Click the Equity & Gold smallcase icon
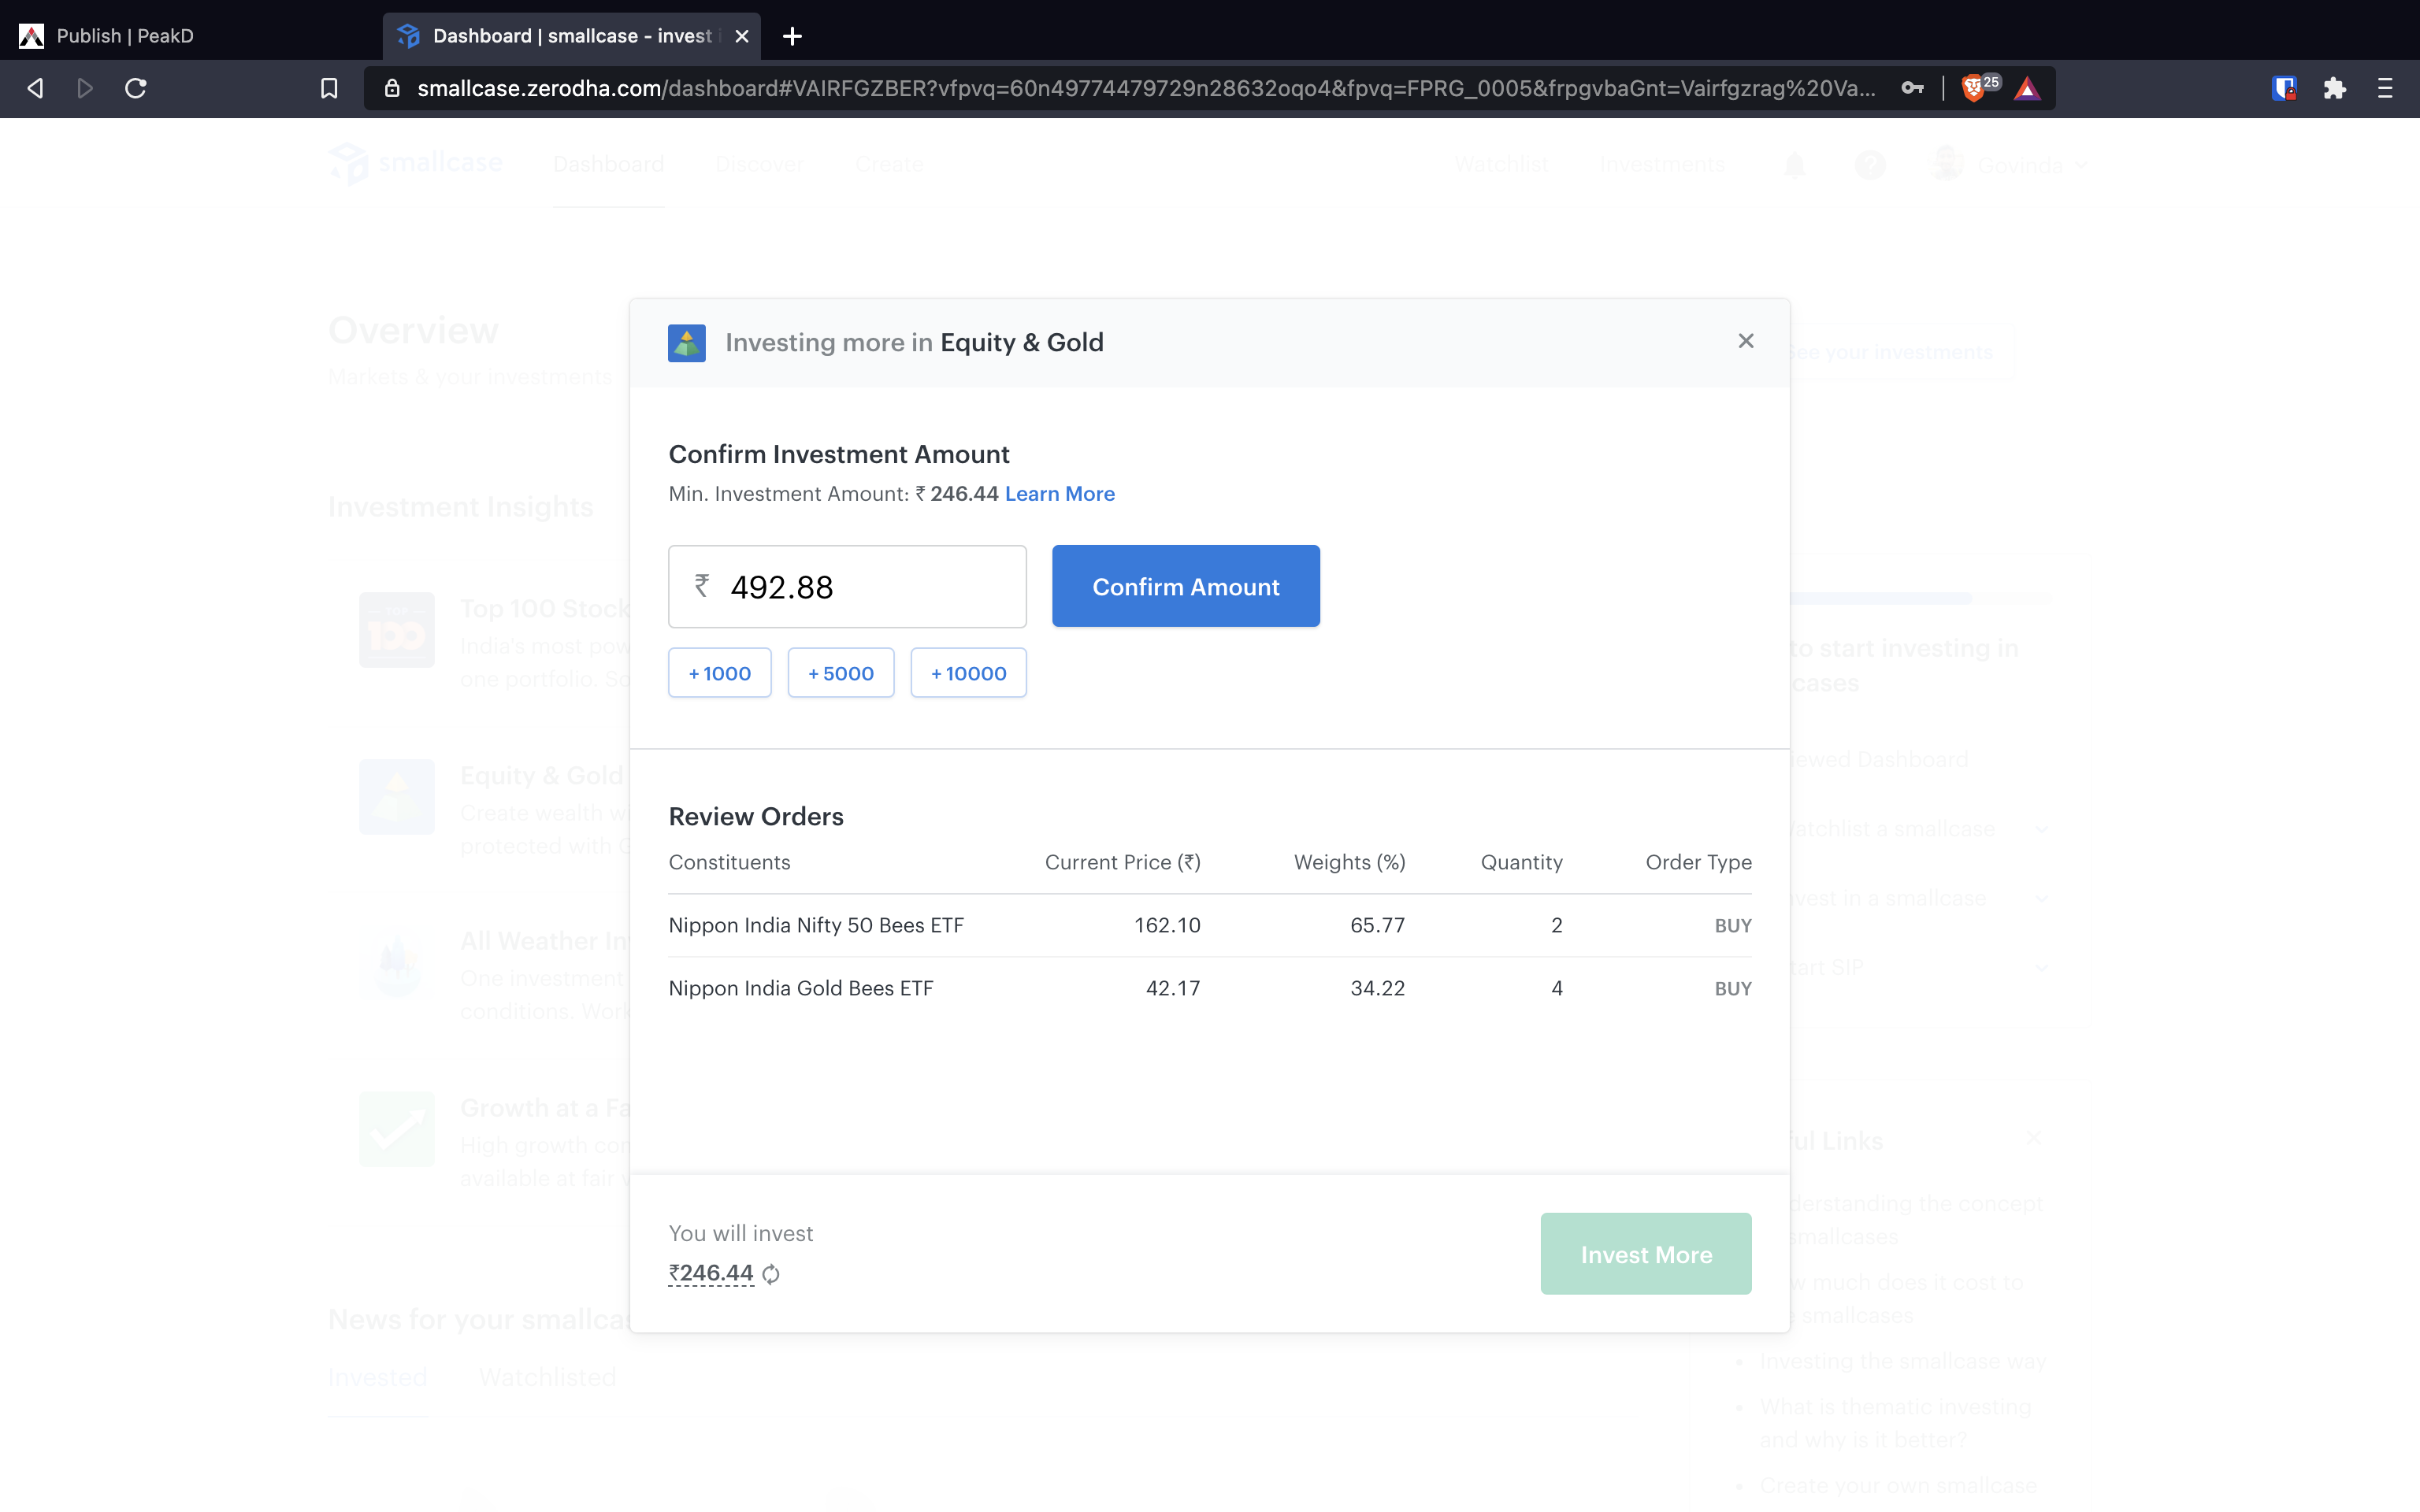Image resolution: width=2420 pixels, height=1512 pixels. [x=687, y=343]
